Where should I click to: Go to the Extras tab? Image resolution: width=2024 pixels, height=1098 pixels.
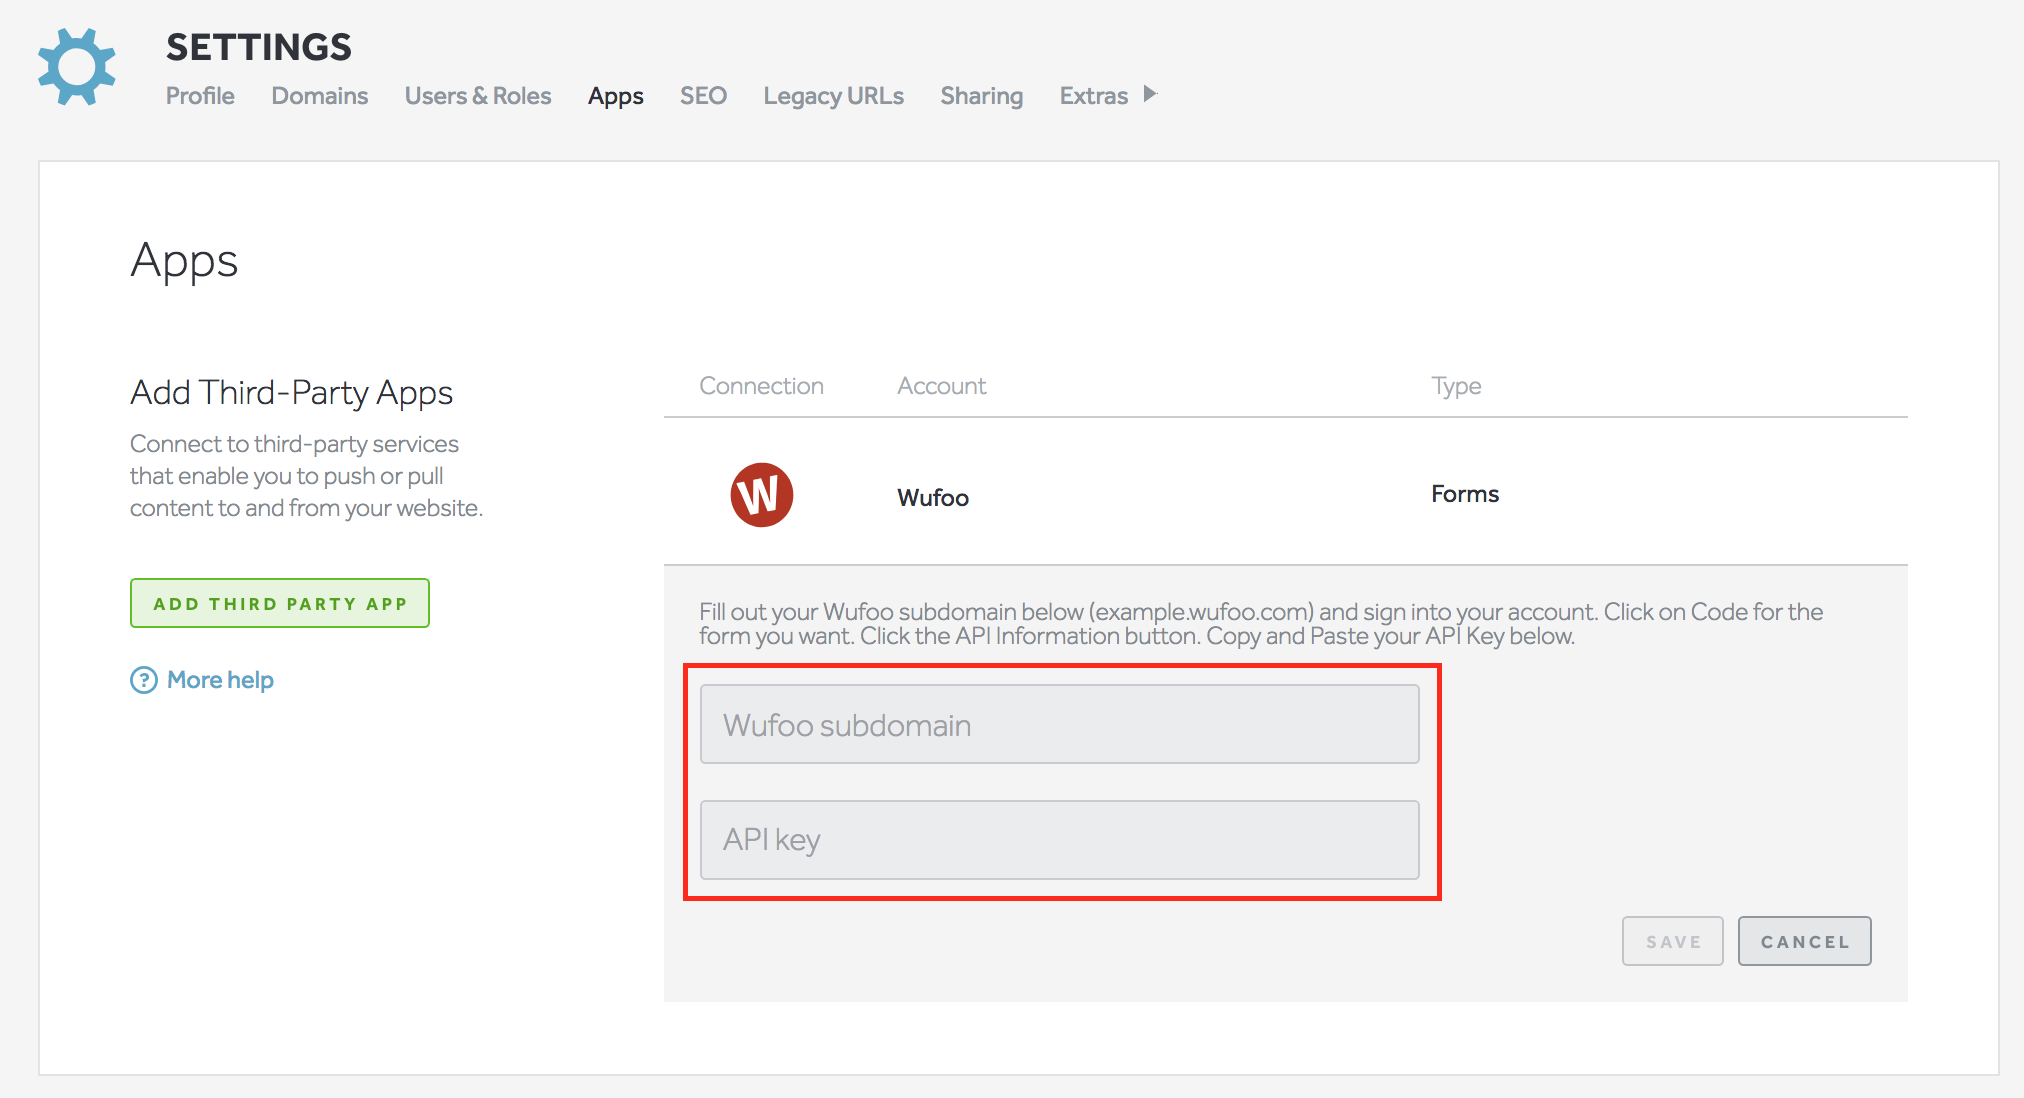1093,96
